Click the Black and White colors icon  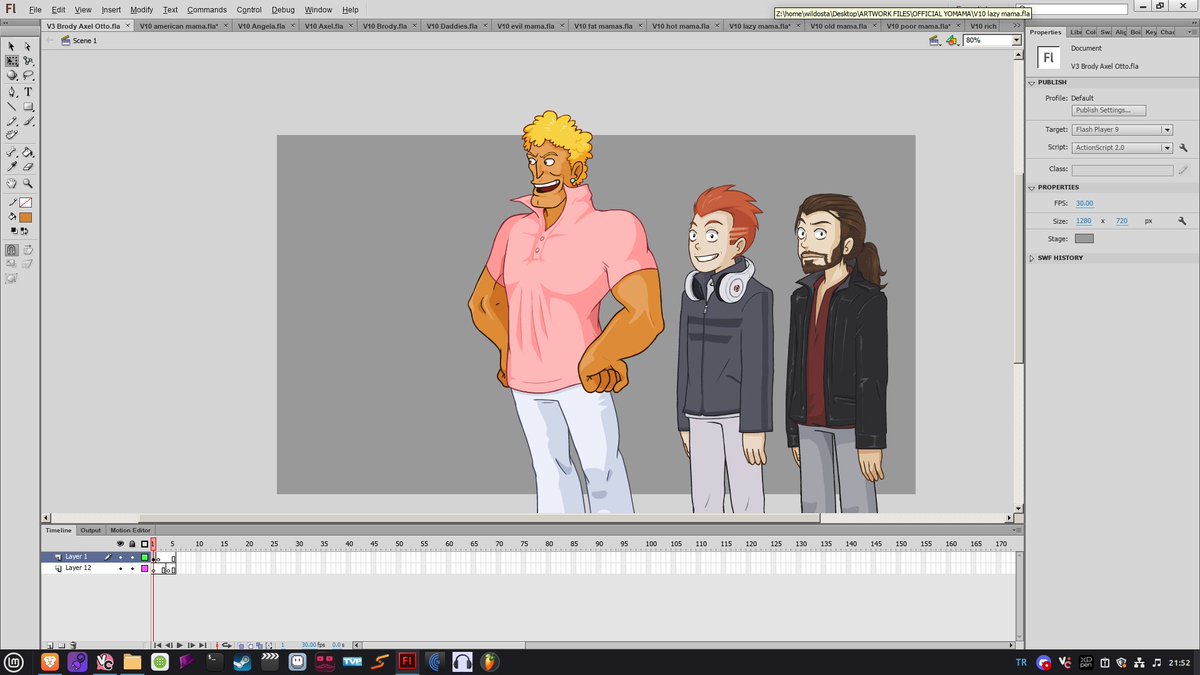[13, 230]
